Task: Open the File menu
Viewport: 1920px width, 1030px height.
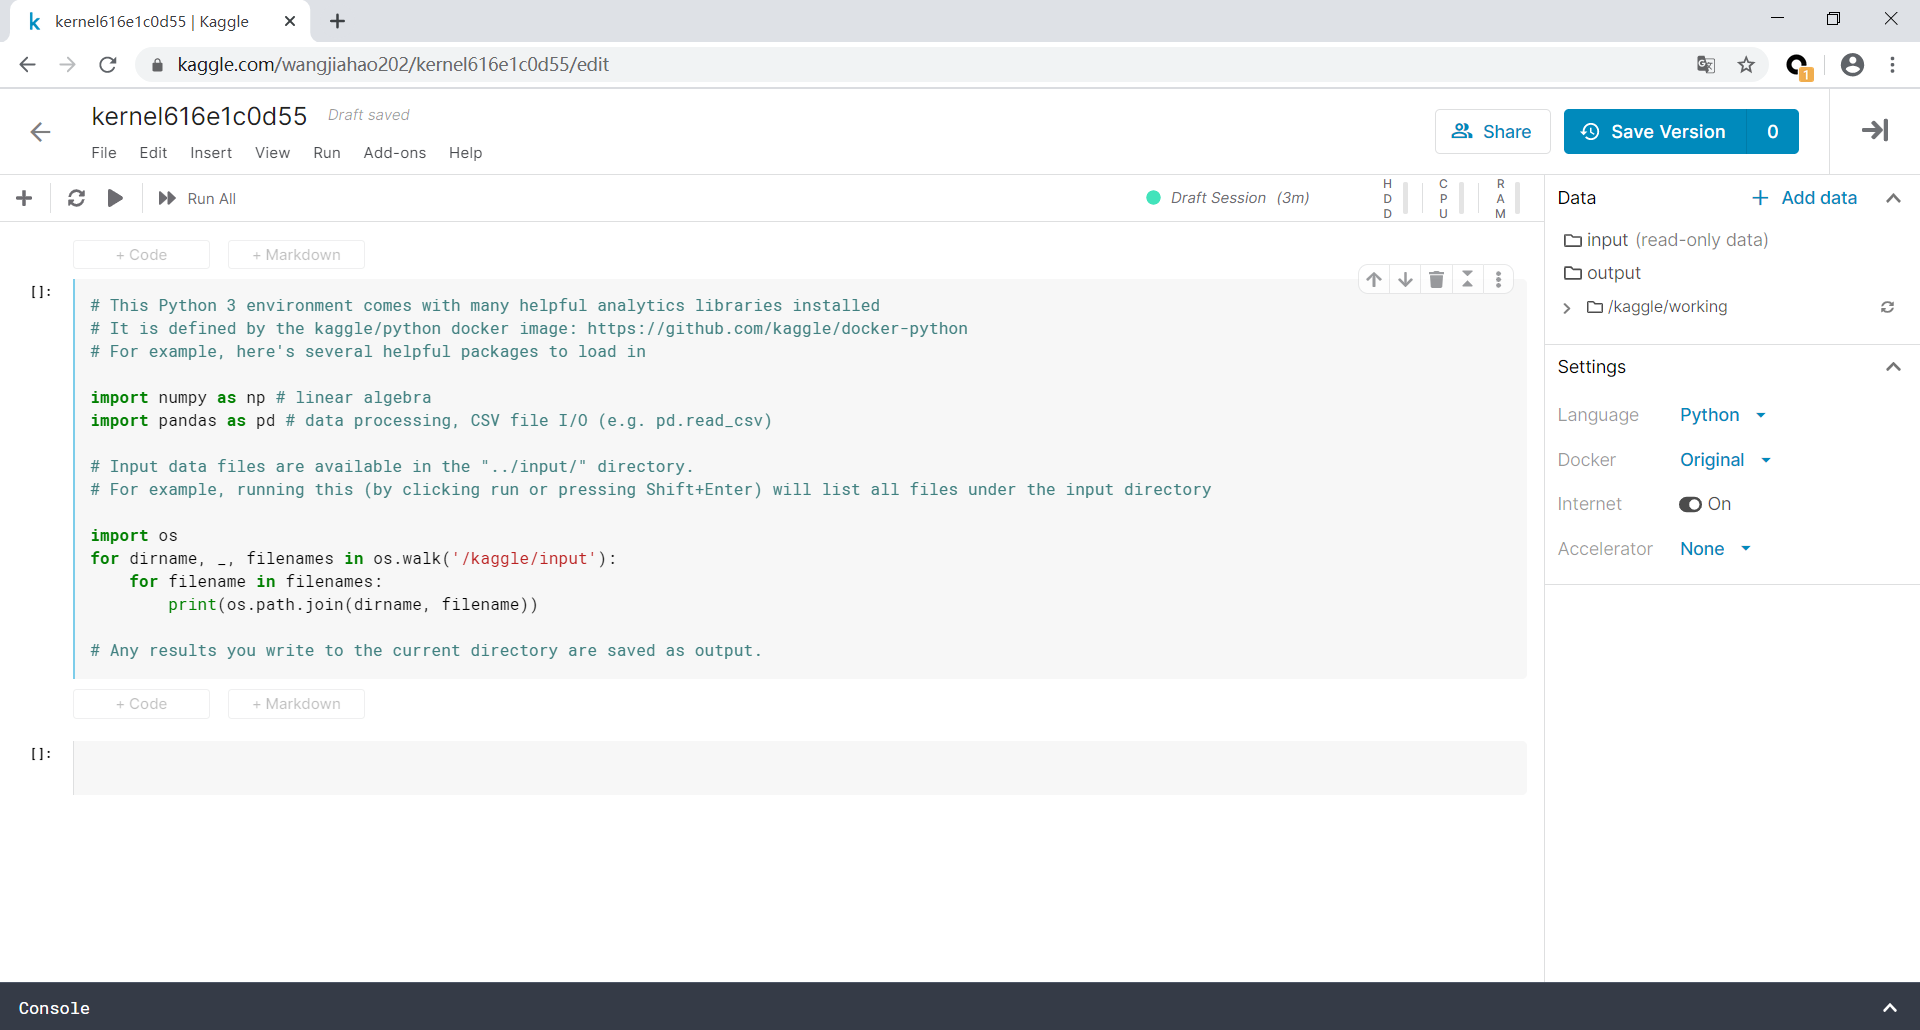Action: (x=104, y=153)
